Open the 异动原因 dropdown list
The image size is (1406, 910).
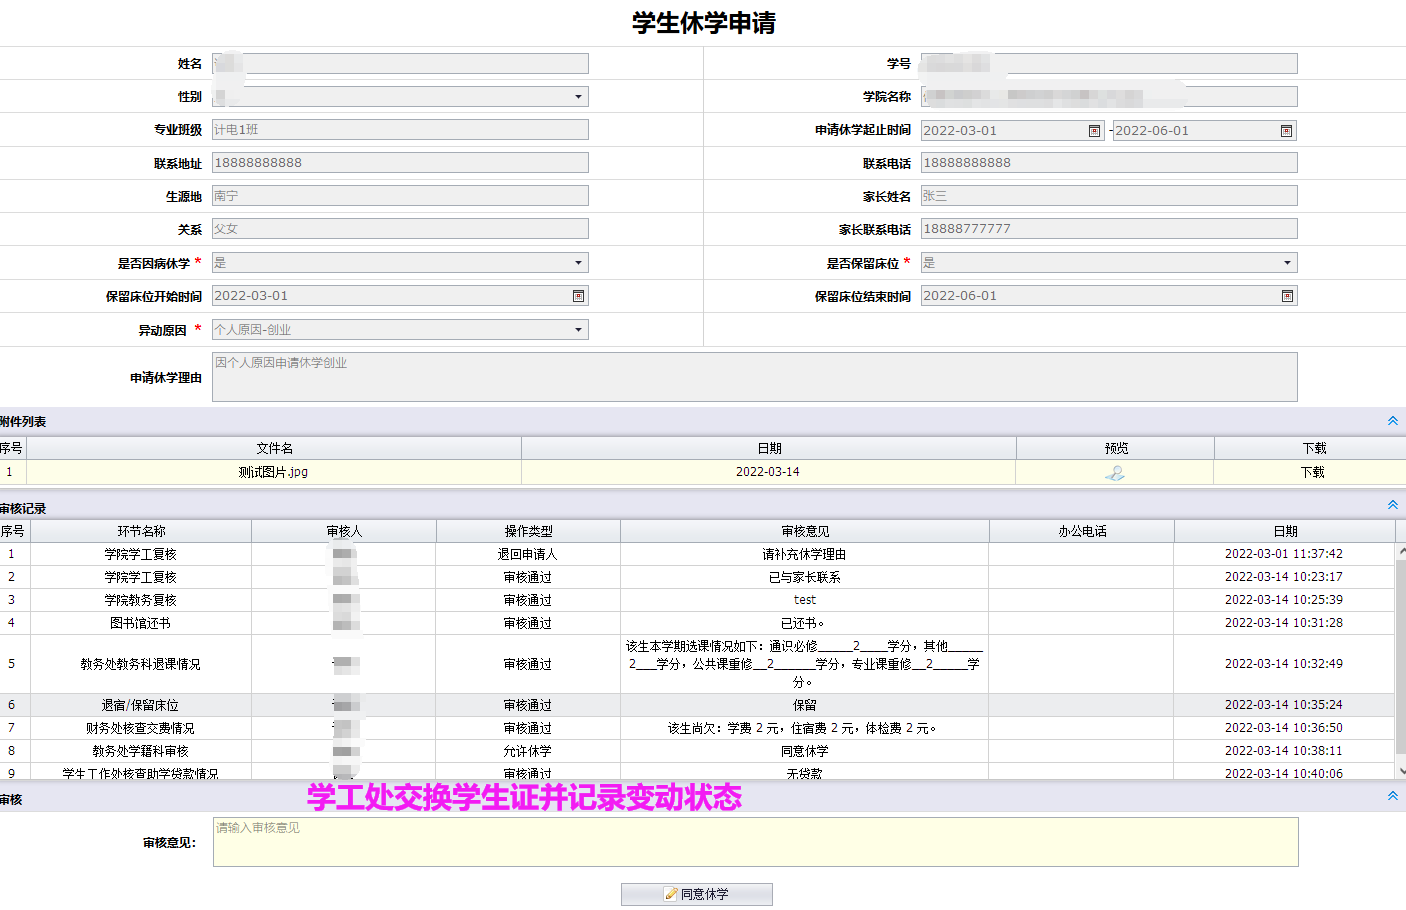point(578,330)
